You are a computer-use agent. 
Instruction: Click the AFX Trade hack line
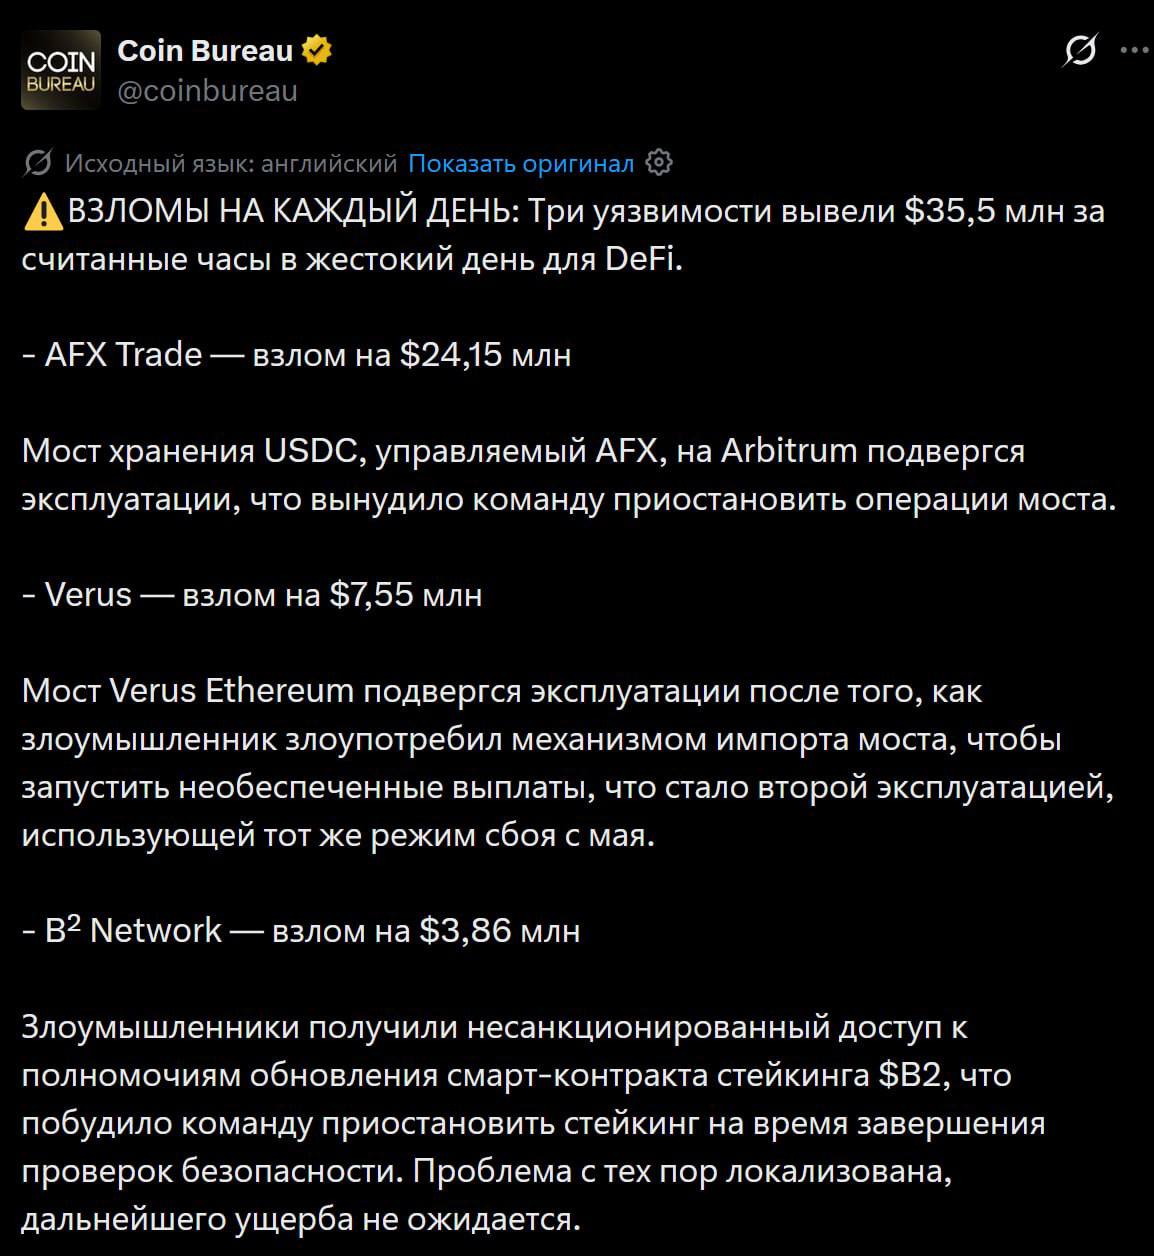[297, 354]
